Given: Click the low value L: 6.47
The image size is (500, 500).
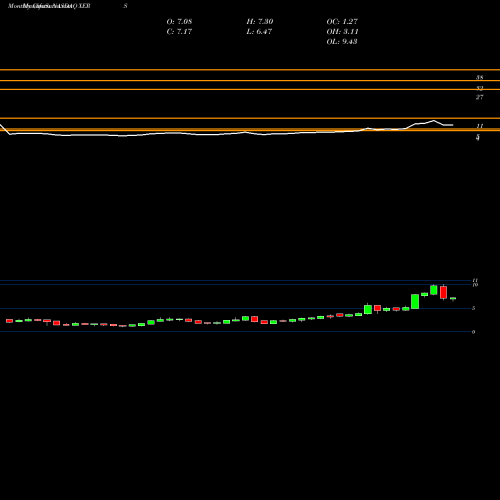Looking at the screenshot, I should pos(259,32).
